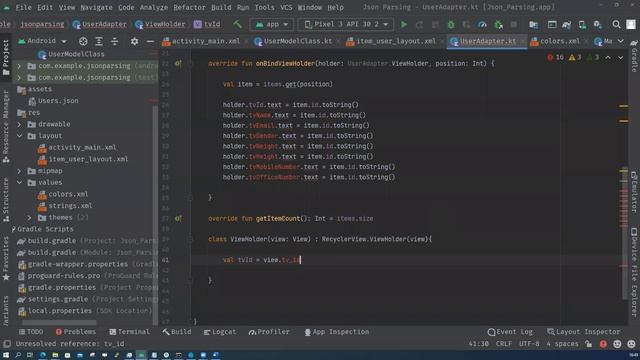The height and width of the screenshot is (360, 640).
Task: Open the app run configuration dropdown
Action: 272,24
